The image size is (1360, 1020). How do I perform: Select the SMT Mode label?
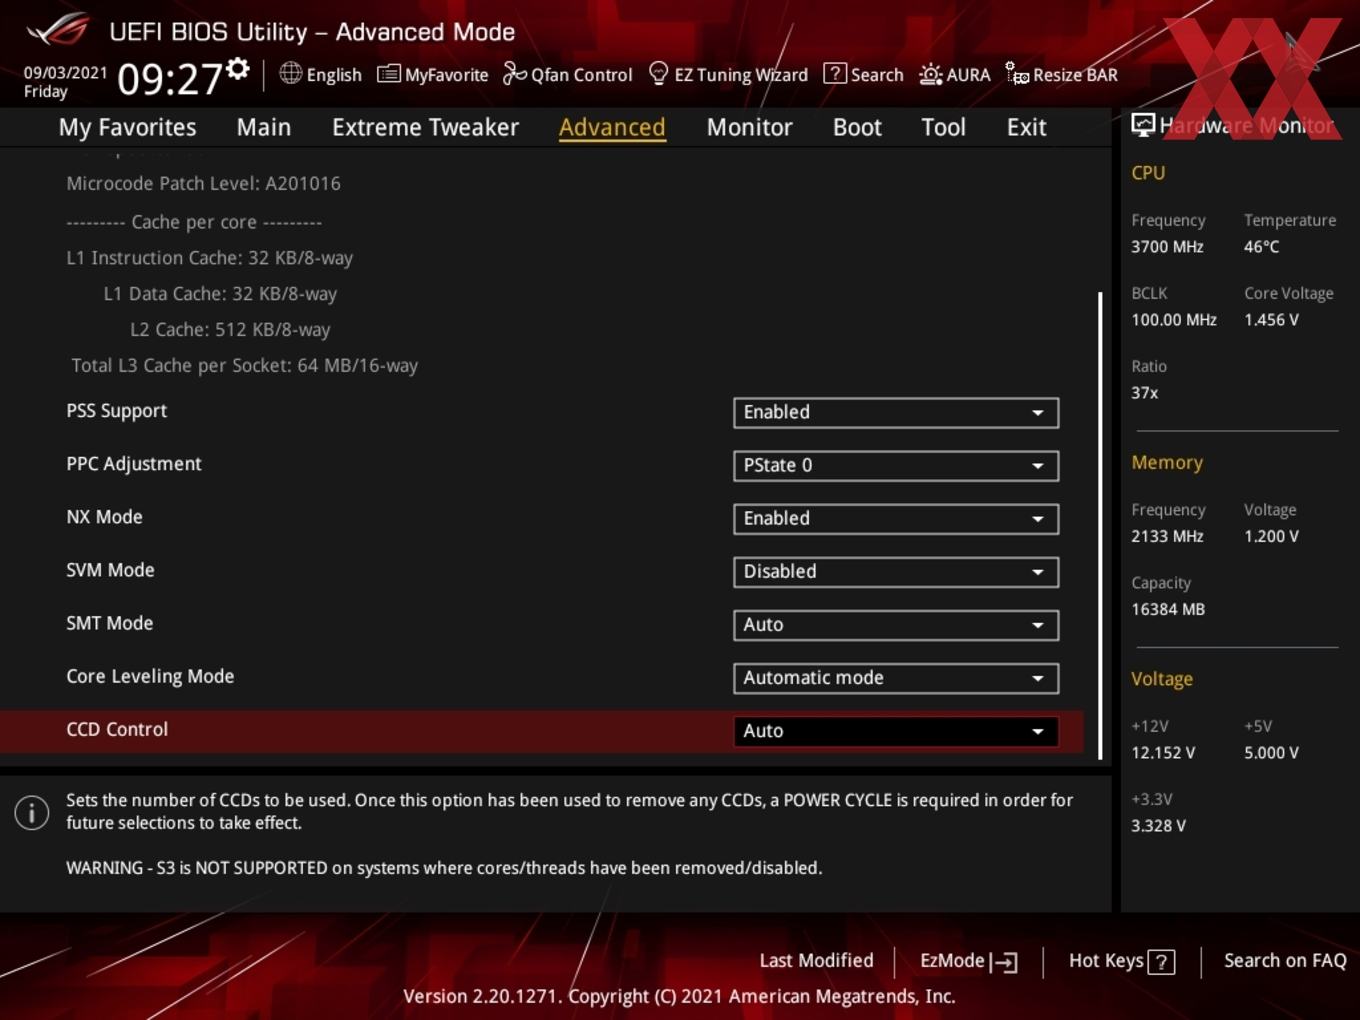point(109,623)
